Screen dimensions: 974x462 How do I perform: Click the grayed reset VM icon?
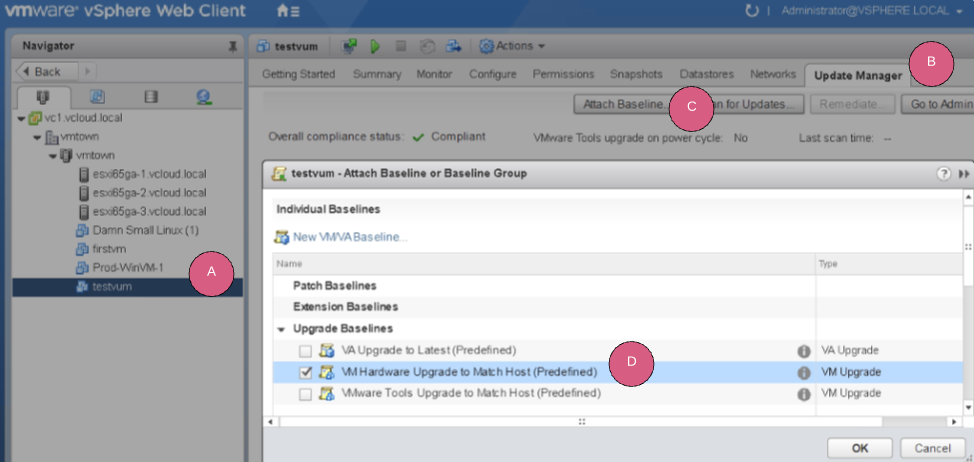pyautogui.click(x=427, y=46)
